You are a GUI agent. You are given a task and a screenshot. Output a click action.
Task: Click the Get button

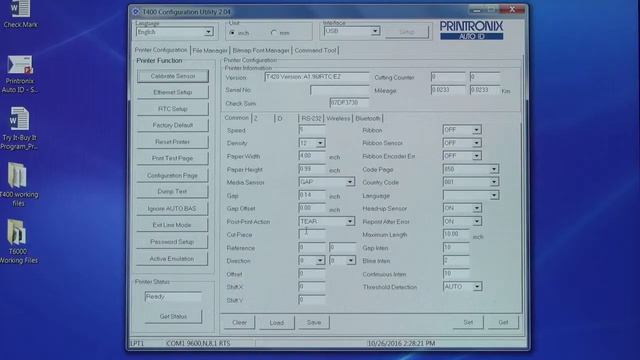503,322
